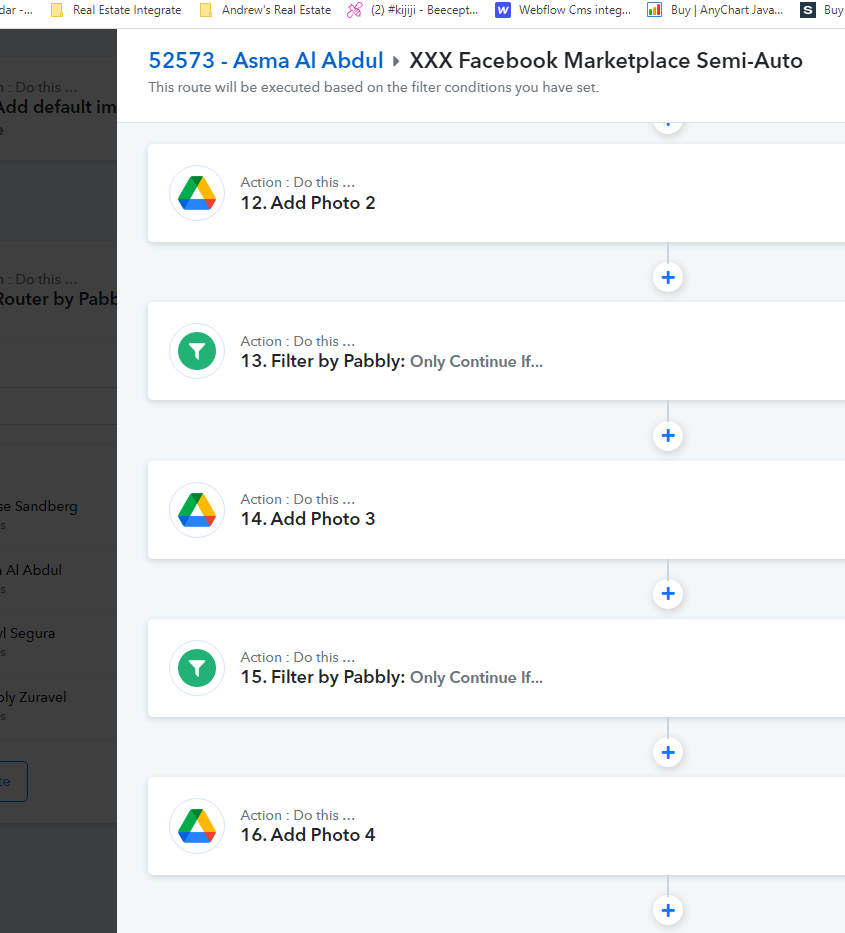Image resolution: width=845 pixels, height=933 pixels.
Task: Add a step after 15. Filter by Pabbly
Action: tap(668, 752)
